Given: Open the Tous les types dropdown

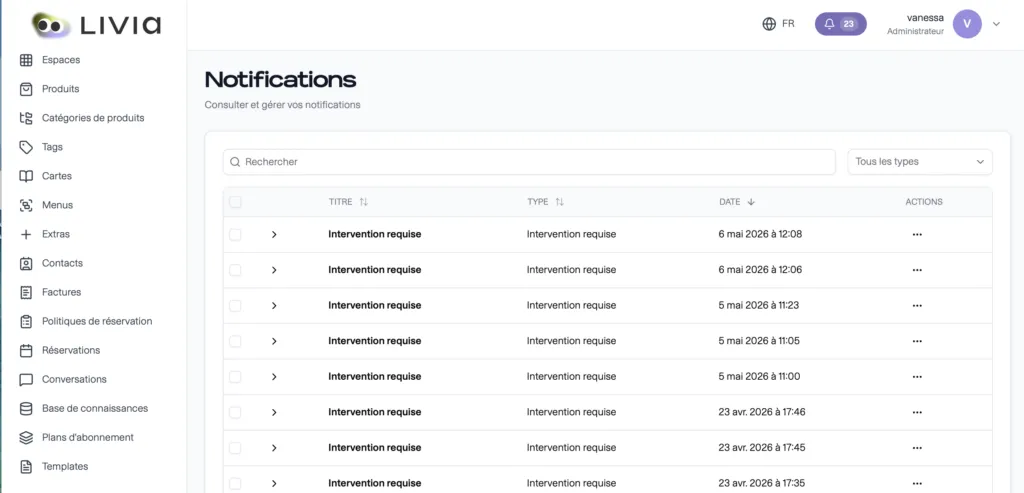Looking at the screenshot, I should tap(920, 162).
